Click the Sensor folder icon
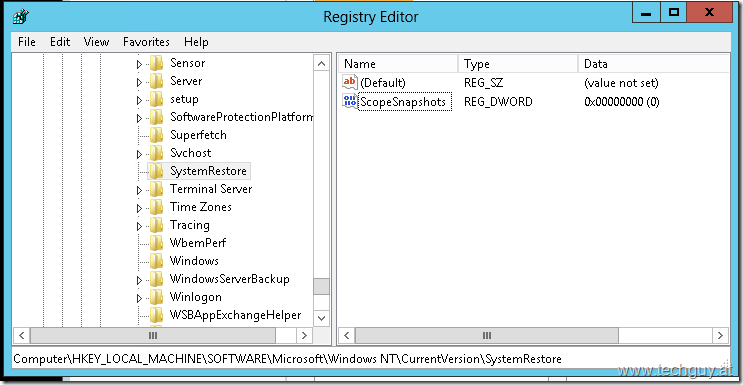Viewport: 743px width, 385px height. click(x=156, y=63)
